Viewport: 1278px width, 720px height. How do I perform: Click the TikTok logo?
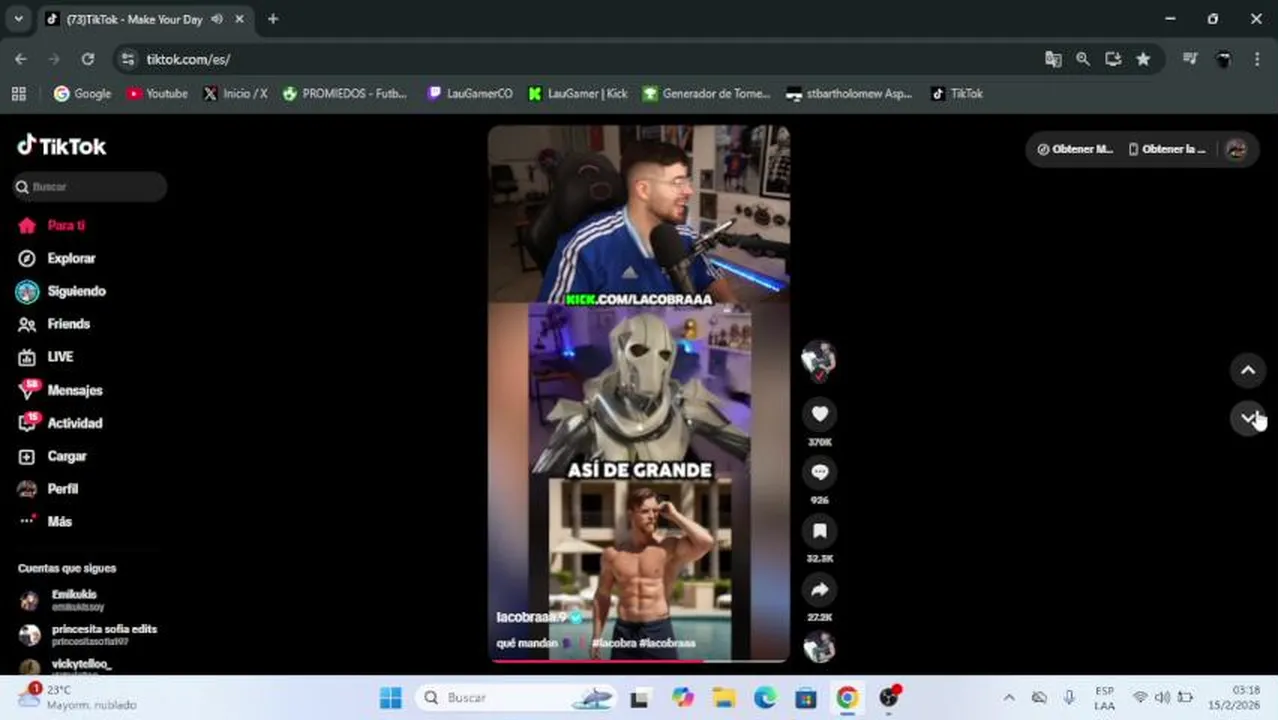click(61, 146)
